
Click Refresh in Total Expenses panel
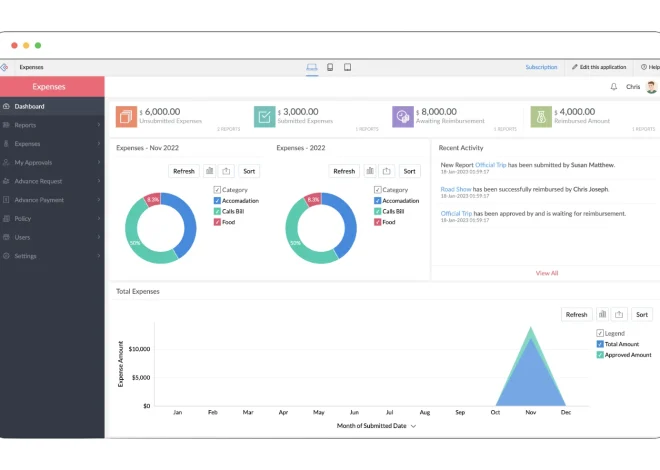pyautogui.click(x=576, y=314)
